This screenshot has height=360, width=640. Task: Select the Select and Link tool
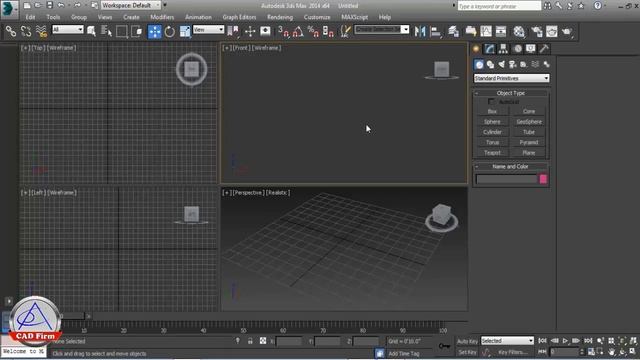point(11,31)
